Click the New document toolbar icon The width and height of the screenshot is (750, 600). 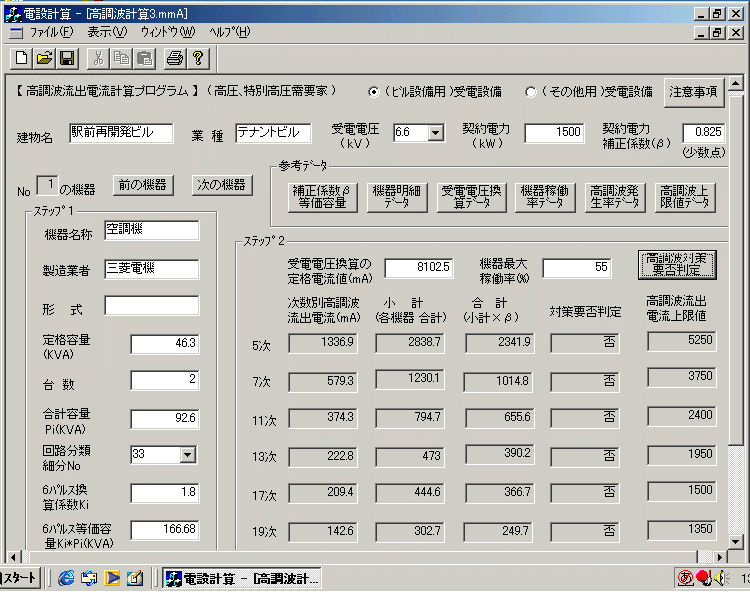point(22,59)
